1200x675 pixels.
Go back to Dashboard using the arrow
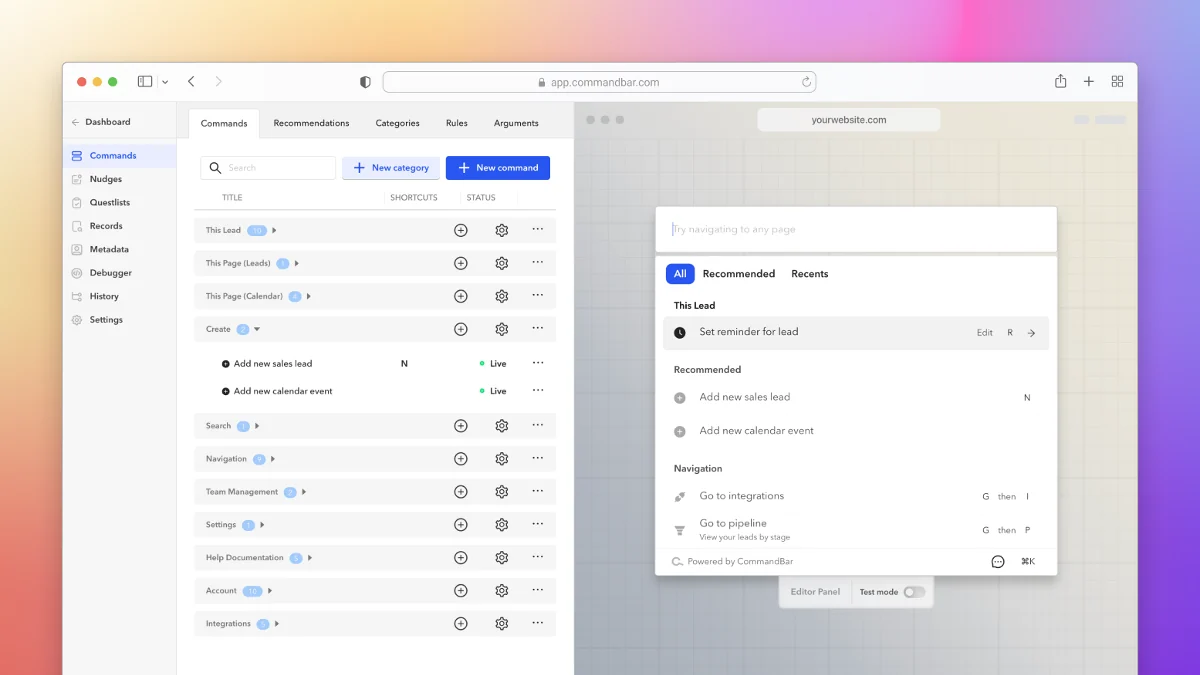(x=75, y=122)
